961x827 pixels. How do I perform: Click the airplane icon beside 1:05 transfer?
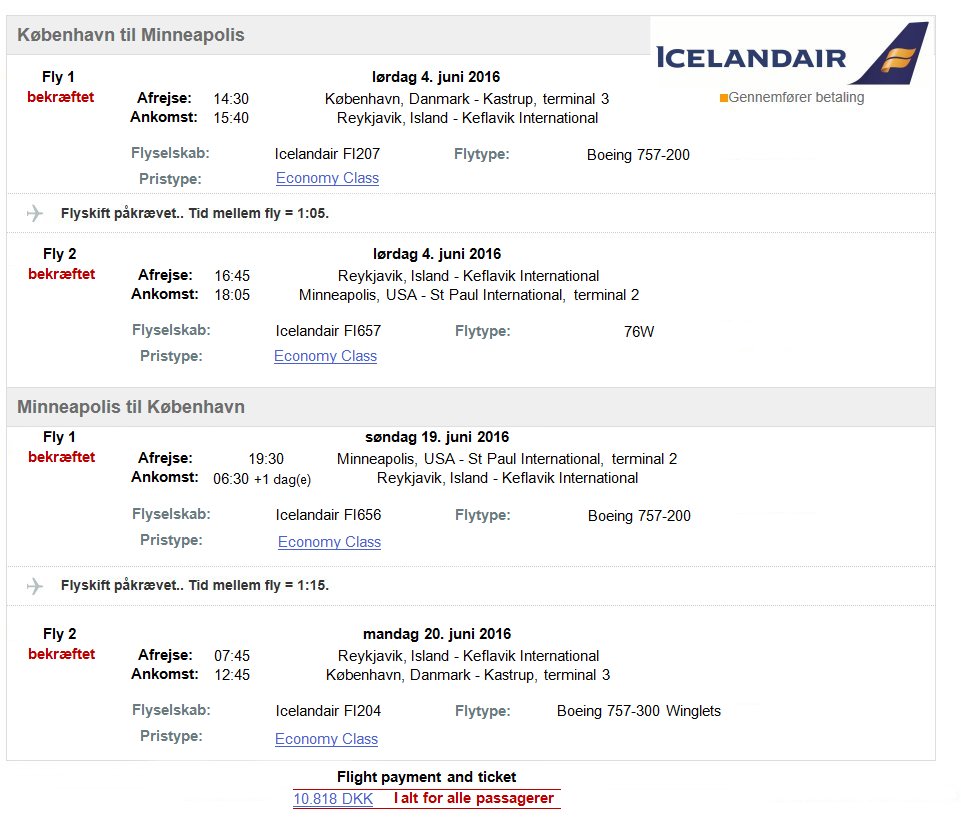pyautogui.click(x=35, y=213)
